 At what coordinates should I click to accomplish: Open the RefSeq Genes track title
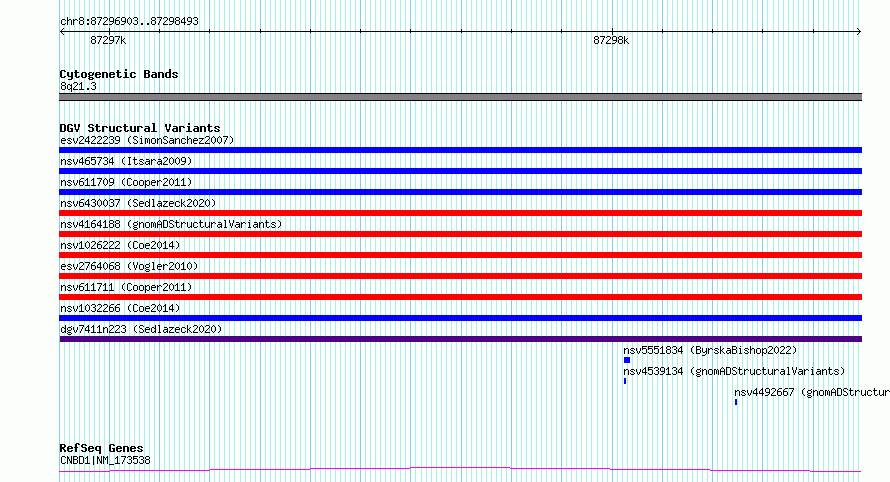pyautogui.click(x=101, y=448)
